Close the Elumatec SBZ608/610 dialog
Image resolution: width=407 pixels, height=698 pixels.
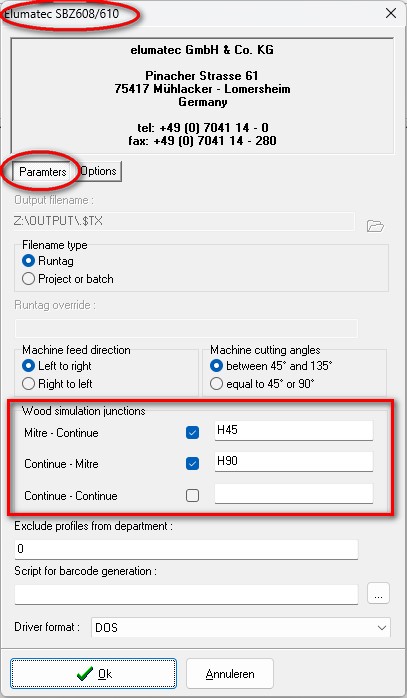coord(391,13)
